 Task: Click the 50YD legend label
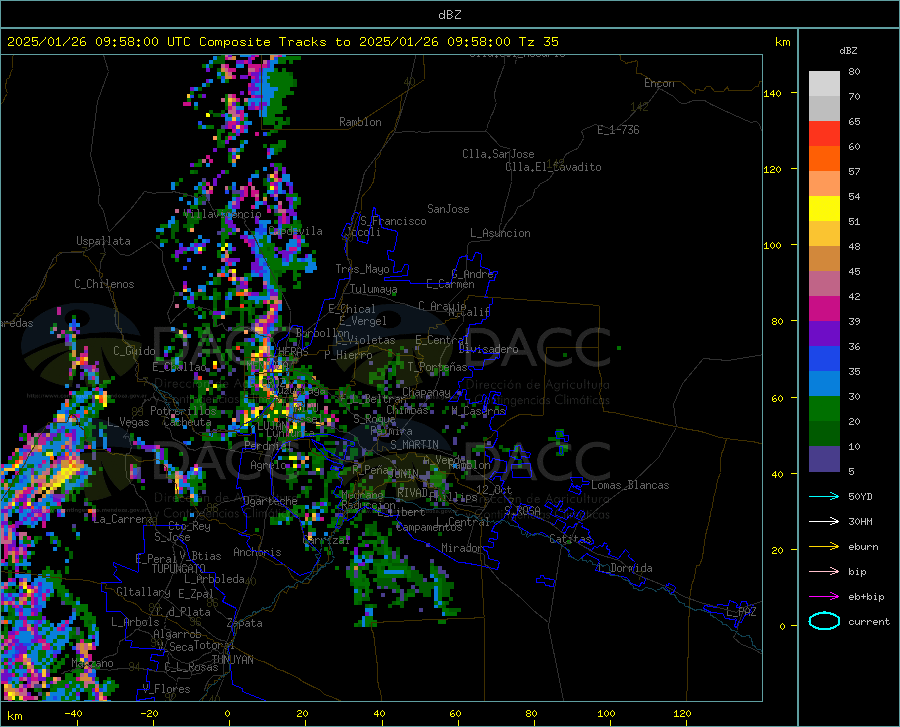[860, 496]
